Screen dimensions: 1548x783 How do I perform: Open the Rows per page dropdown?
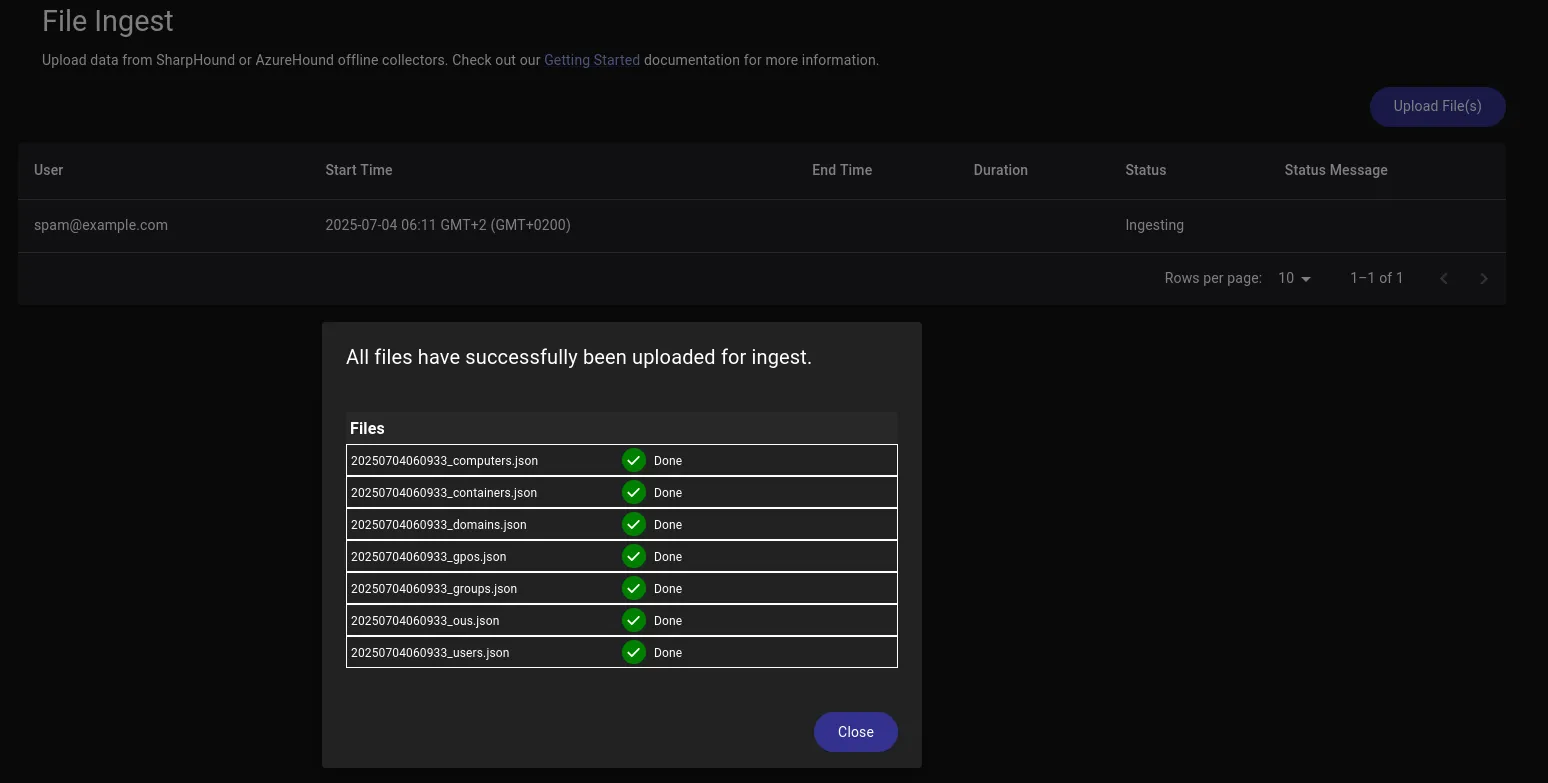pyautogui.click(x=1294, y=278)
